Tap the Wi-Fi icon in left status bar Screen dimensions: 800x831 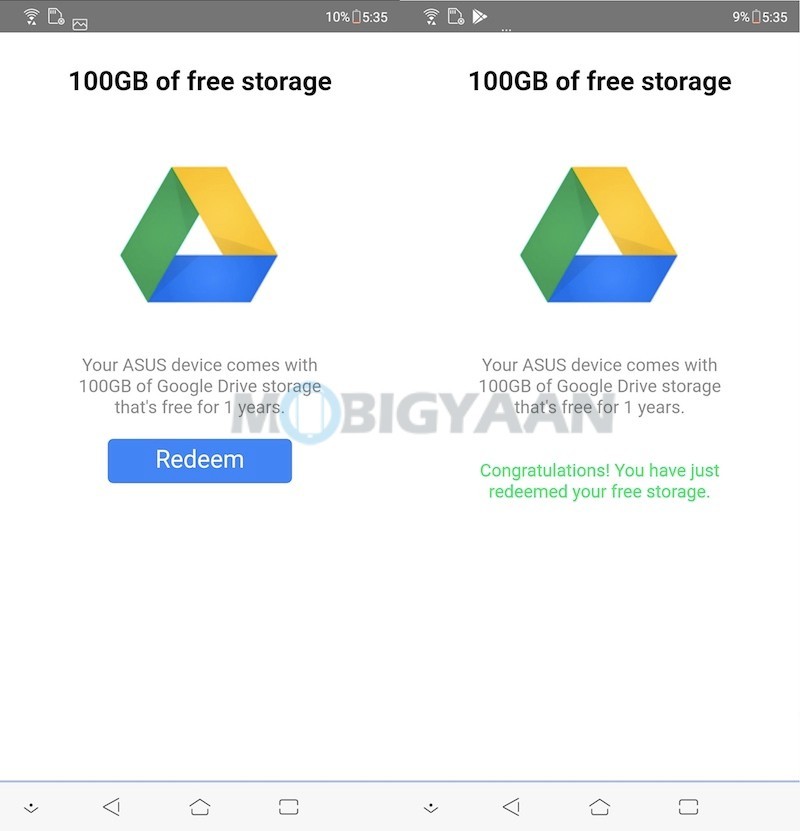tap(32, 17)
